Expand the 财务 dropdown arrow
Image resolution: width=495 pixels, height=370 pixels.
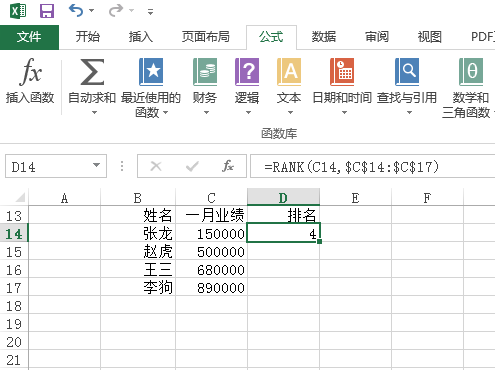pos(206,113)
